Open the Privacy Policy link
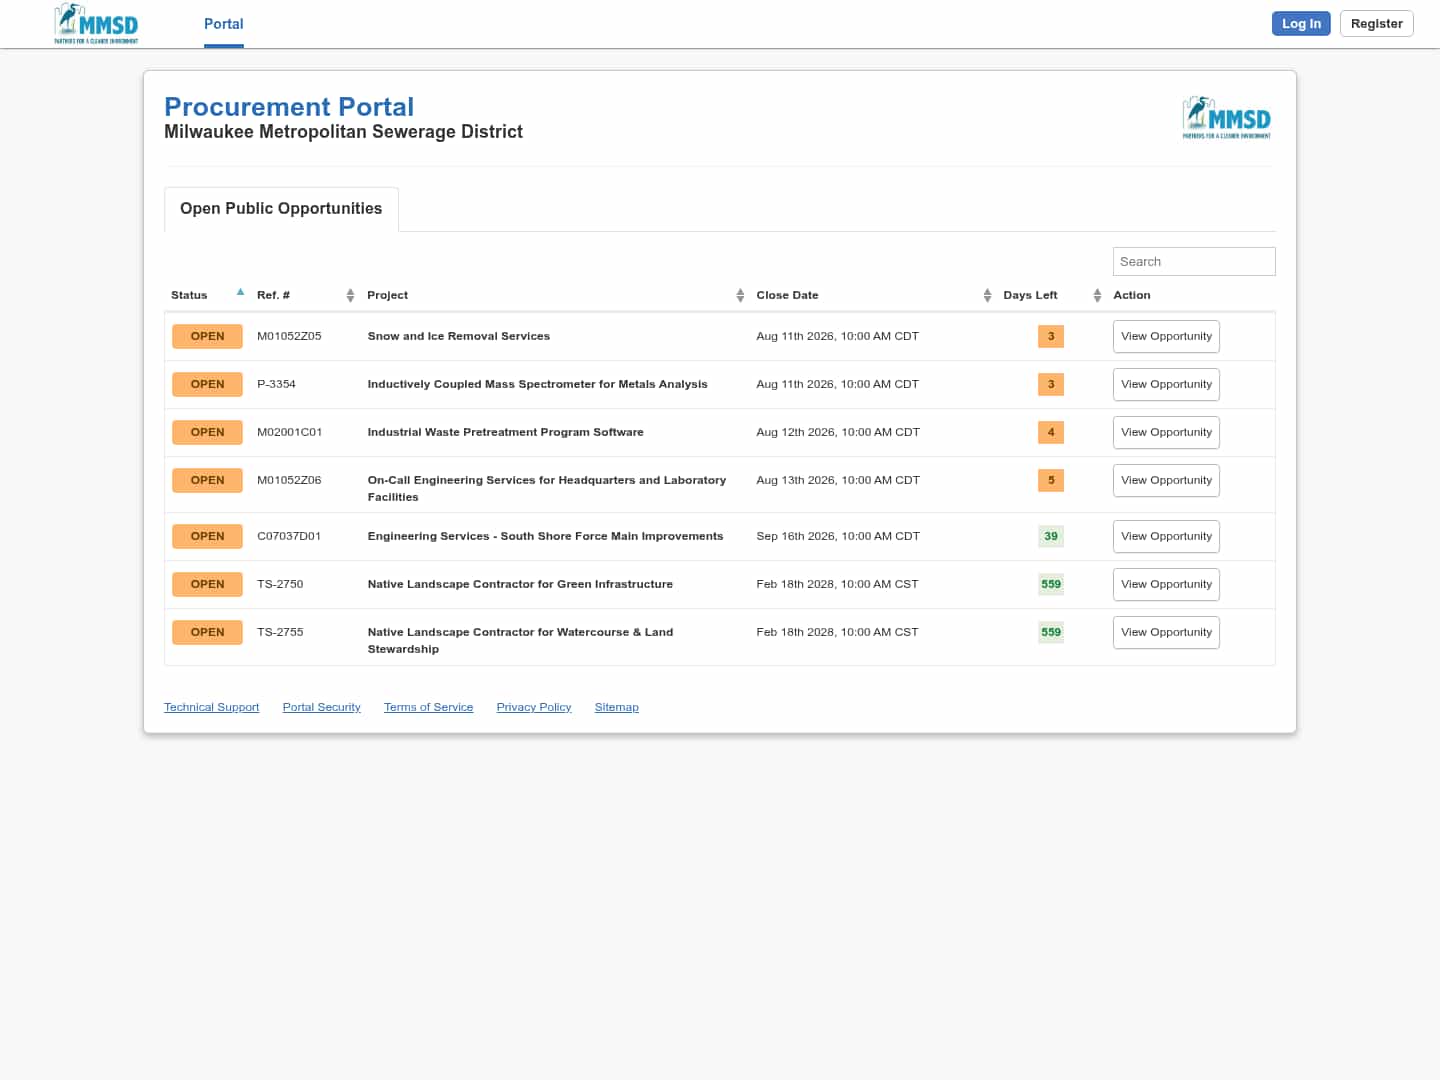The image size is (1440, 1080). [x=534, y=707]
